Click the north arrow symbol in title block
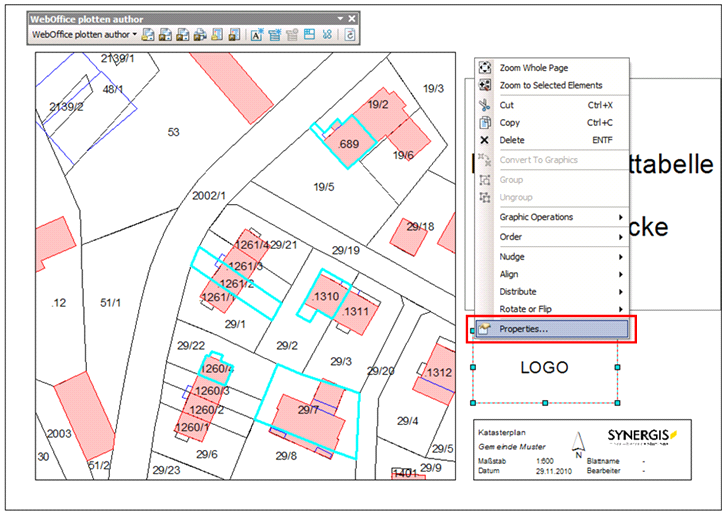This screenshot has height=513, width=727. coord(579,447)
